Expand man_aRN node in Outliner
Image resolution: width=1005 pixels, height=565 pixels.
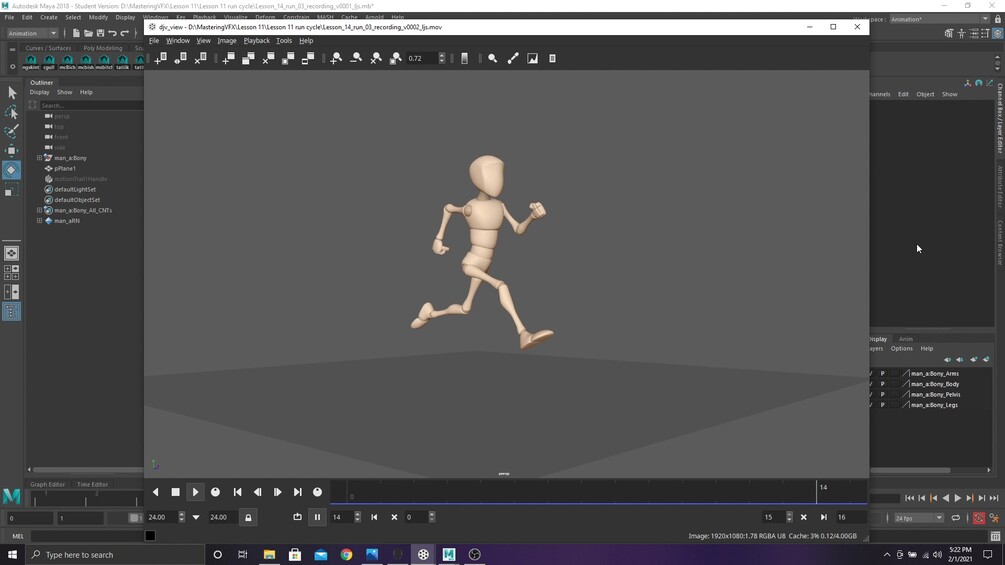pyautogui.click(x=39, y=220)
